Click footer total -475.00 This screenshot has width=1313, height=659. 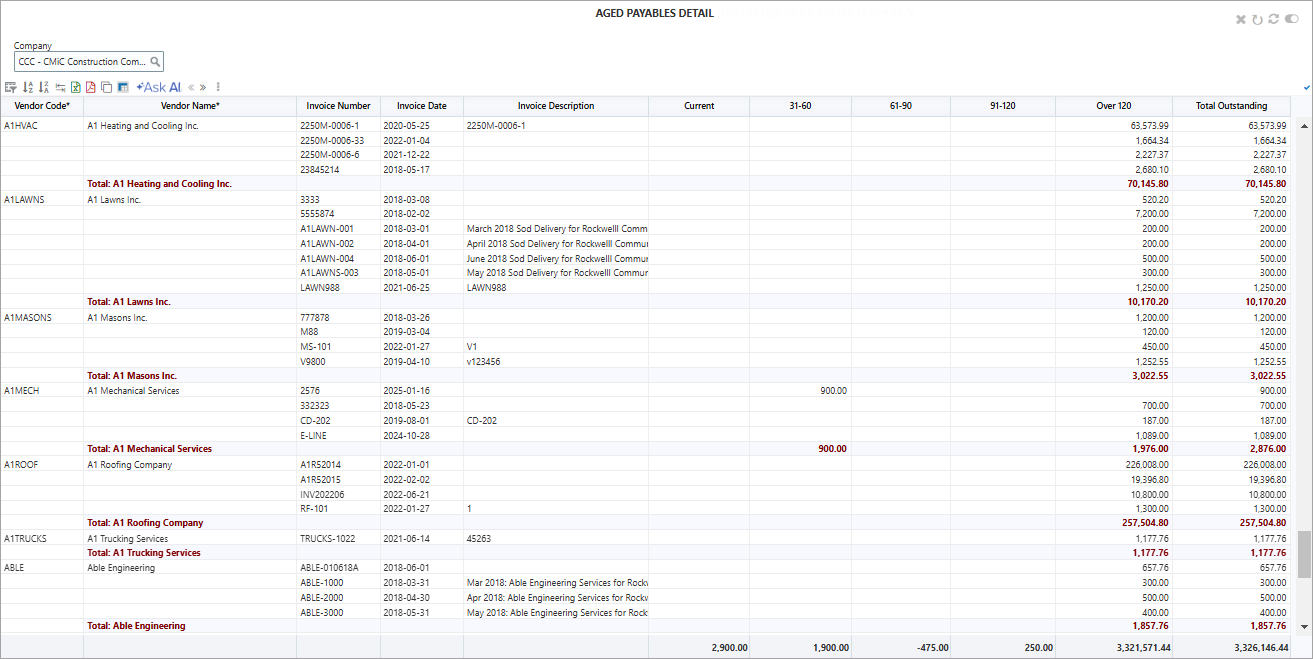931,648
